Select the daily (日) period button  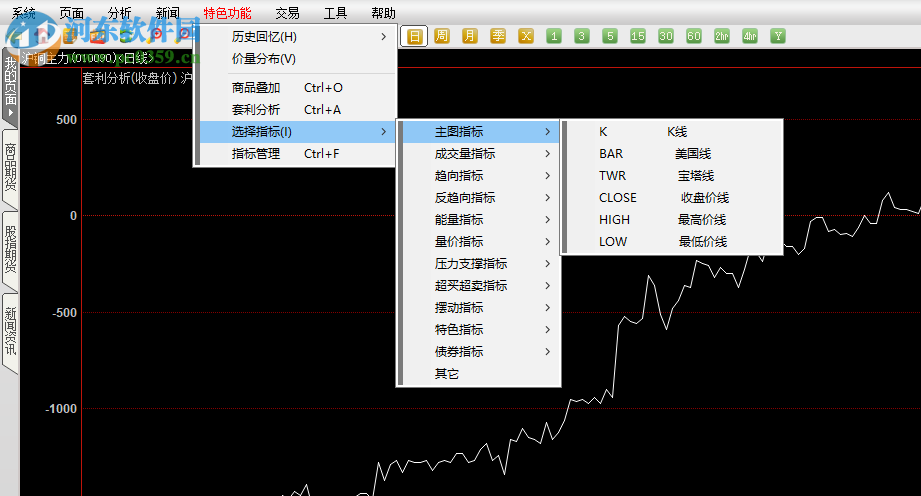tap(414, 36)
